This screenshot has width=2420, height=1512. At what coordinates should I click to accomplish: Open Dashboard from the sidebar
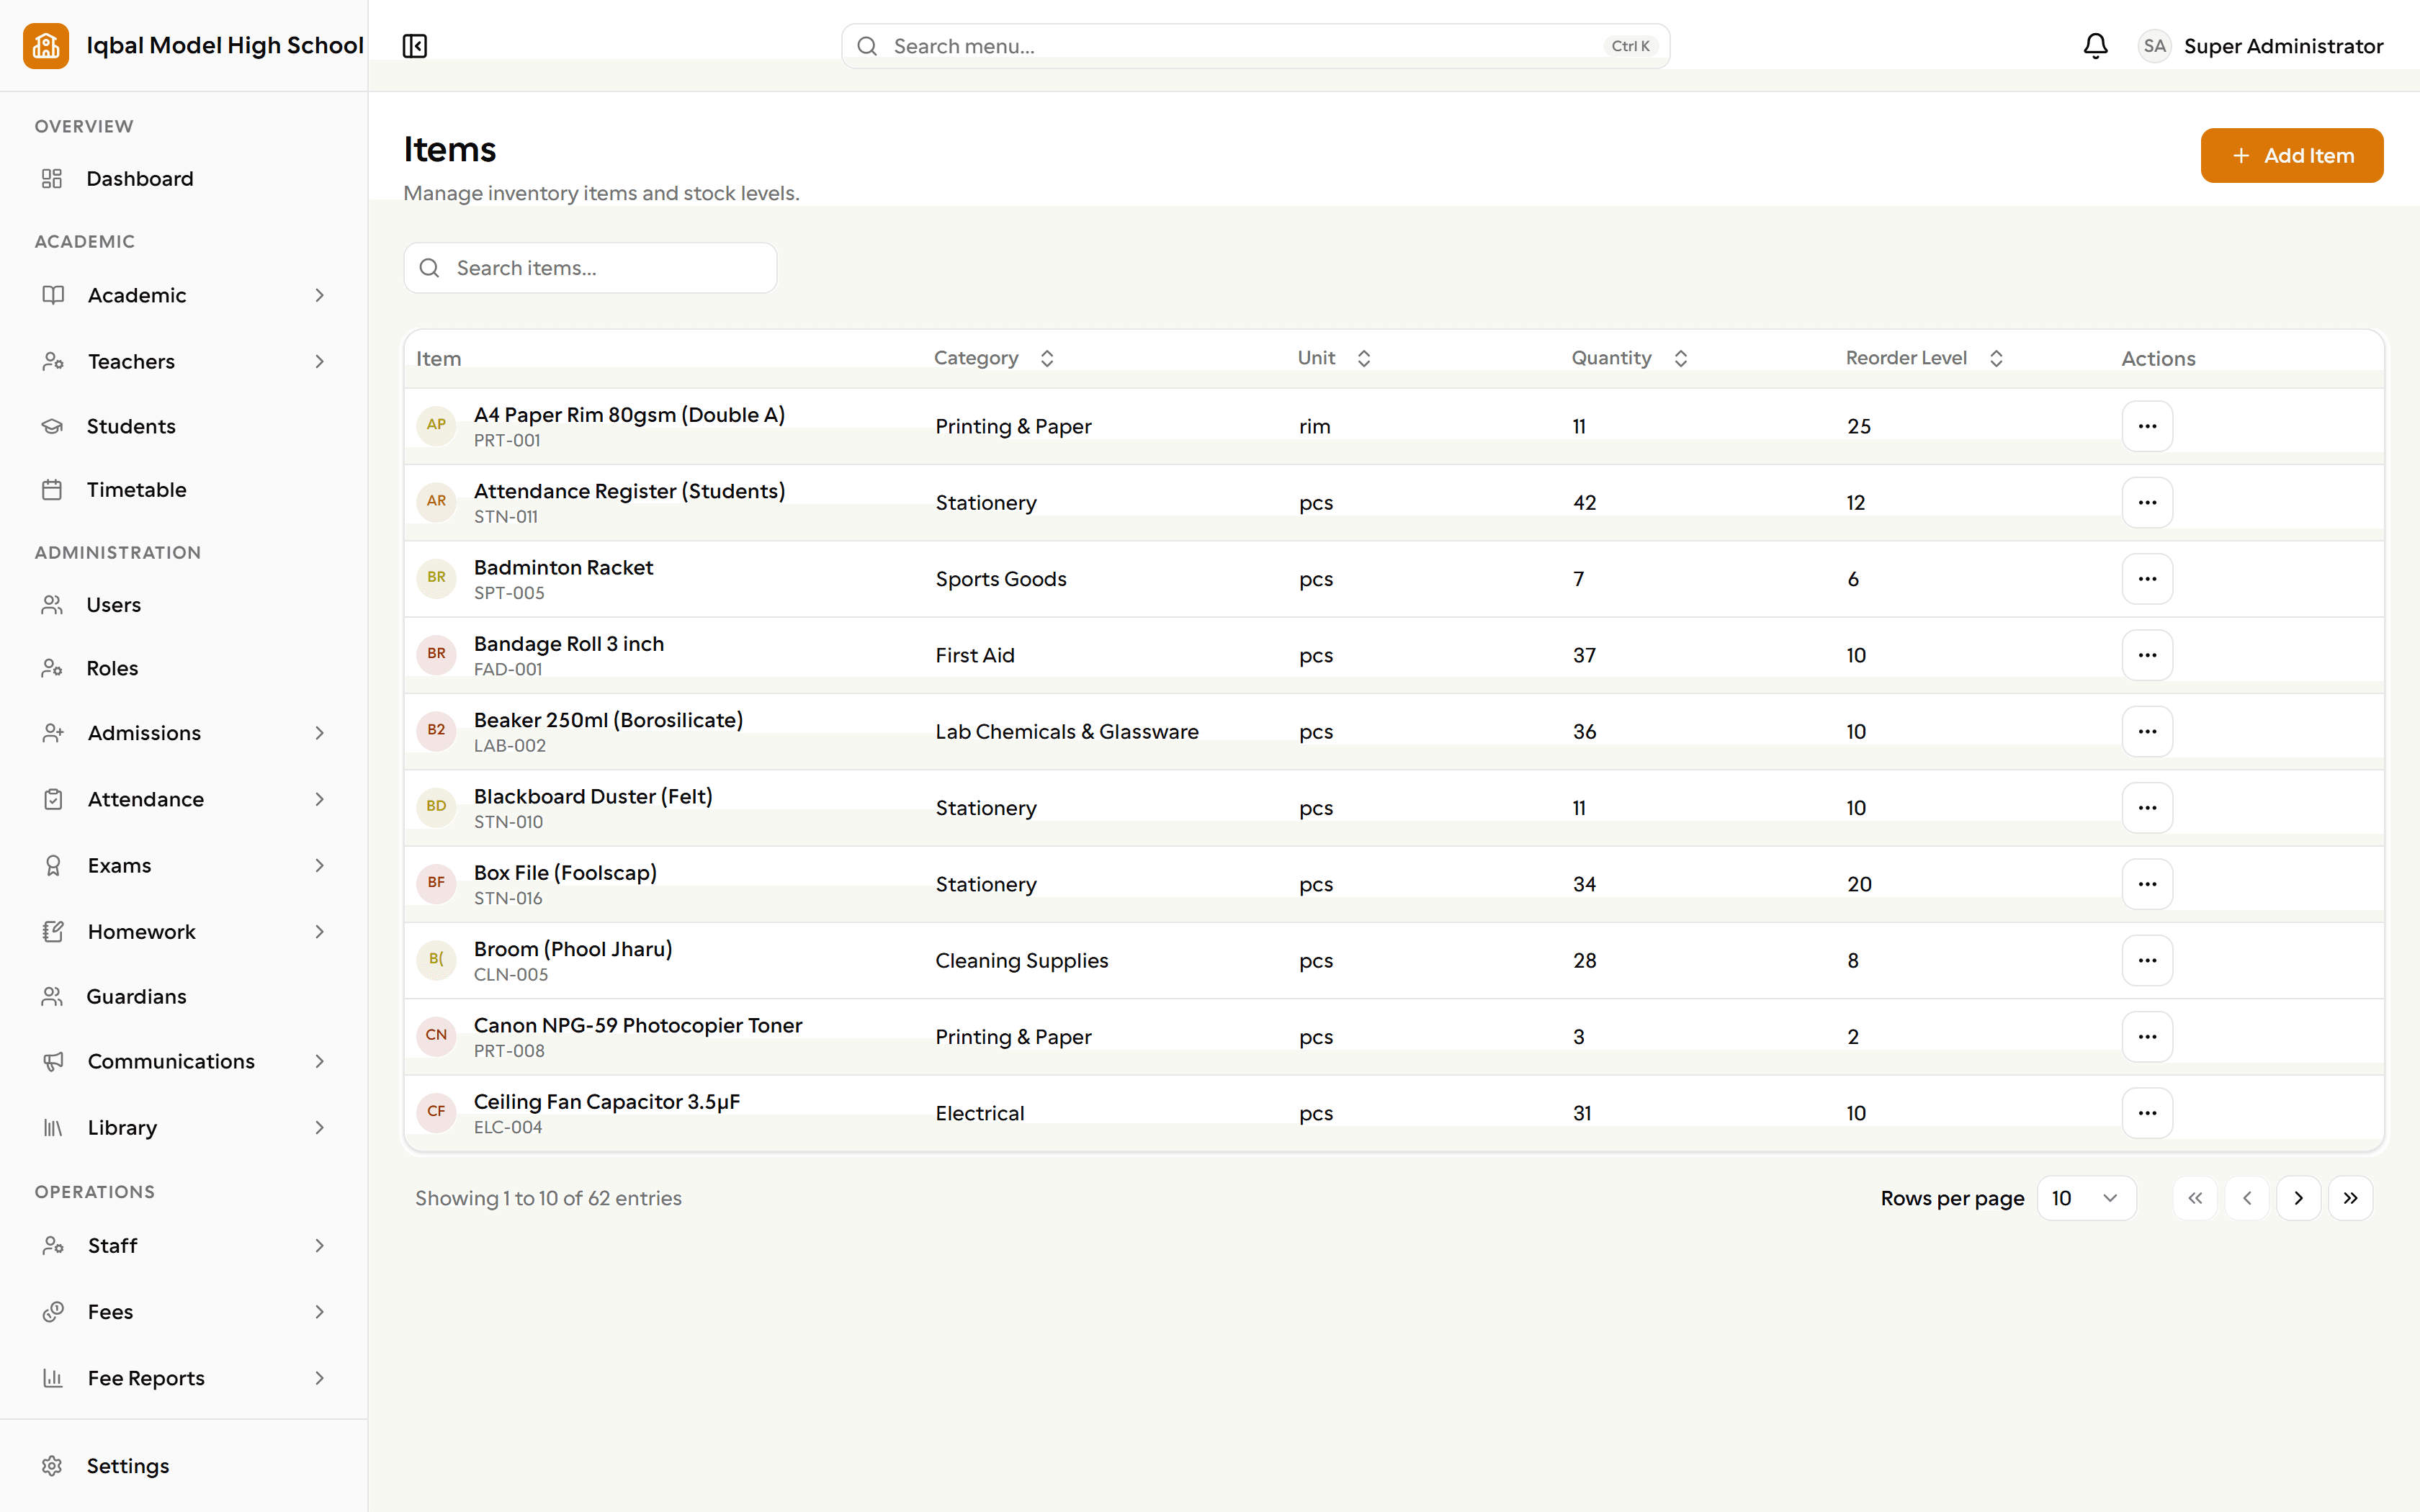tap(184, 179)
